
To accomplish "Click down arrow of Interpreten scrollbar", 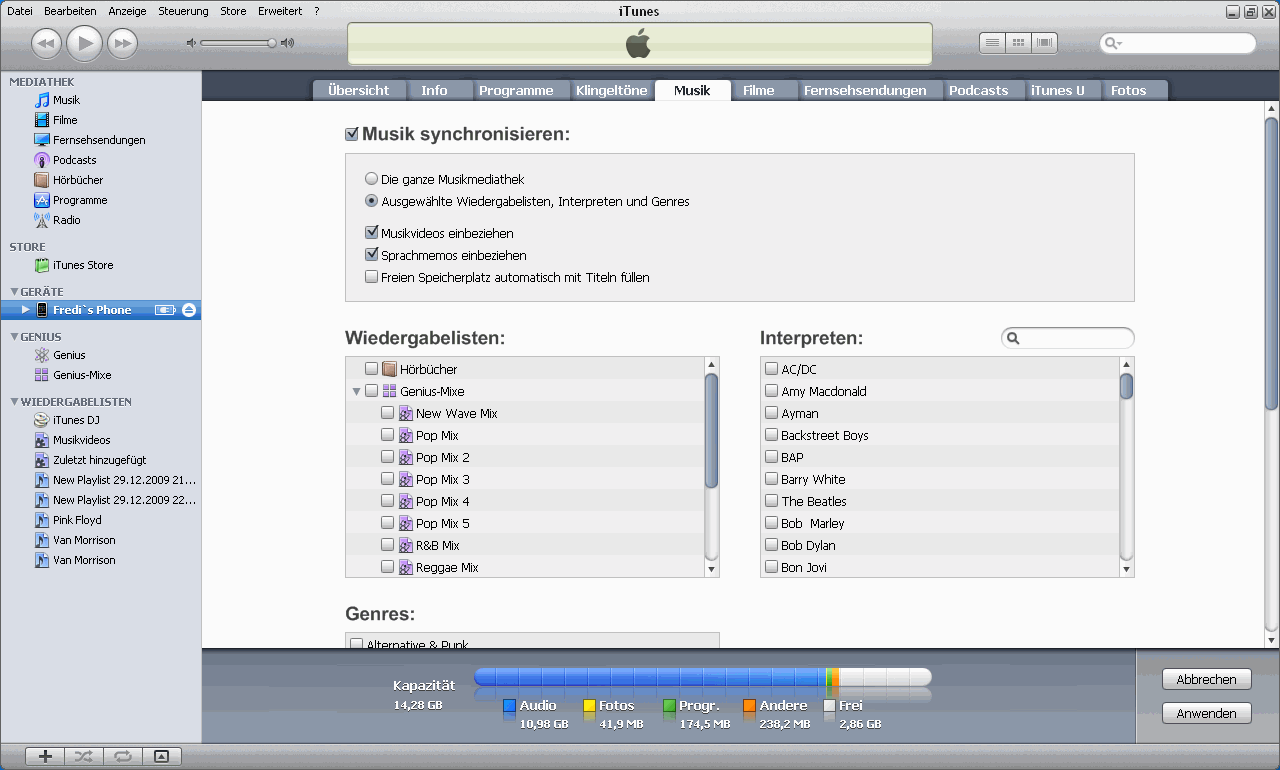I will click(x=1127, y=569).
